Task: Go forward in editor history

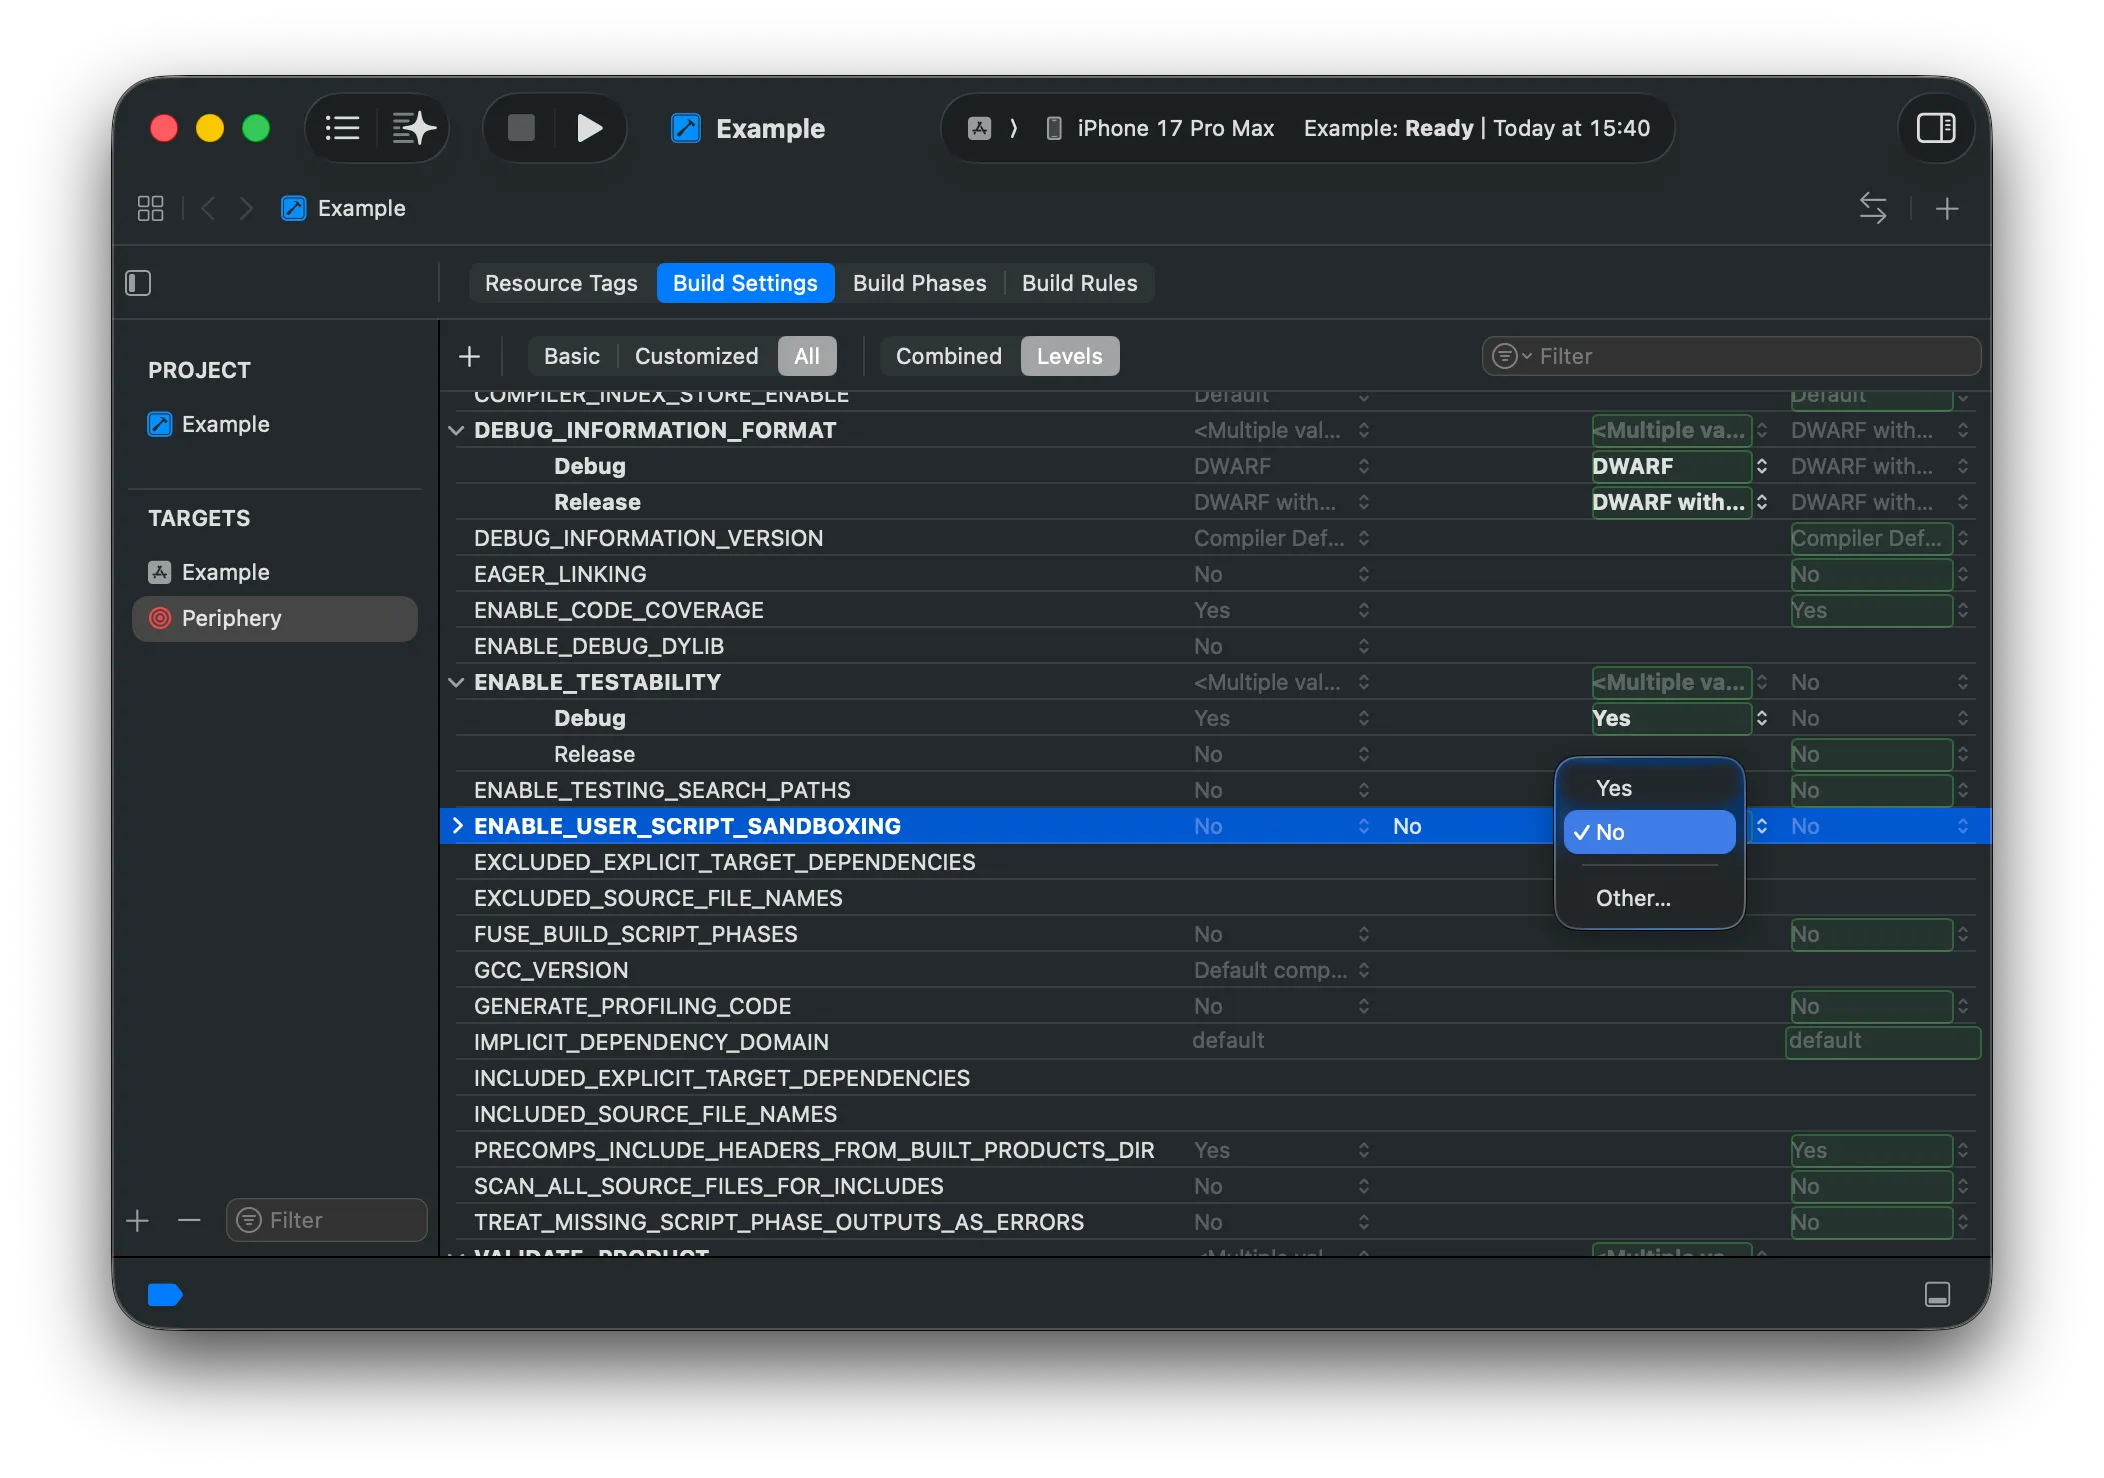Action: click(246, 208)
